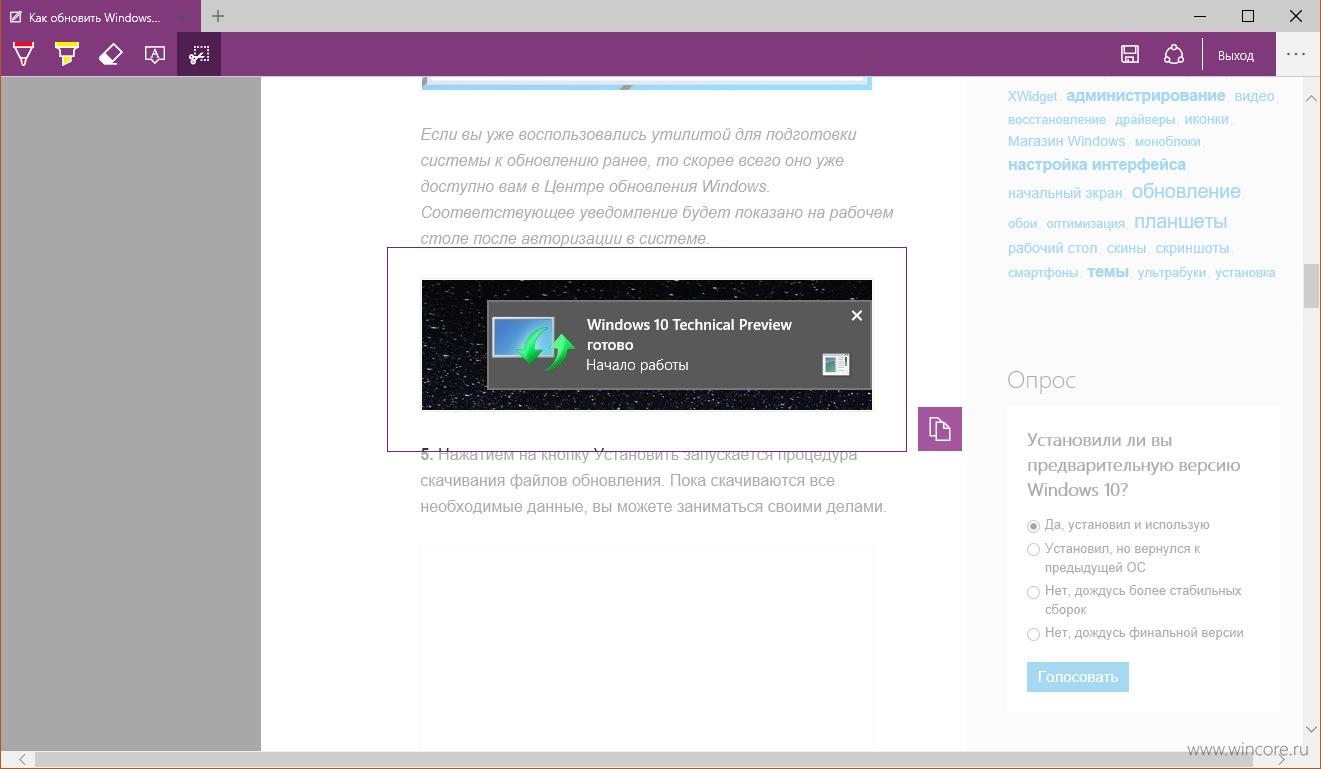Open the видео tag link
This screenshot has width=1321, height=769.
[x=1254, y=97]
